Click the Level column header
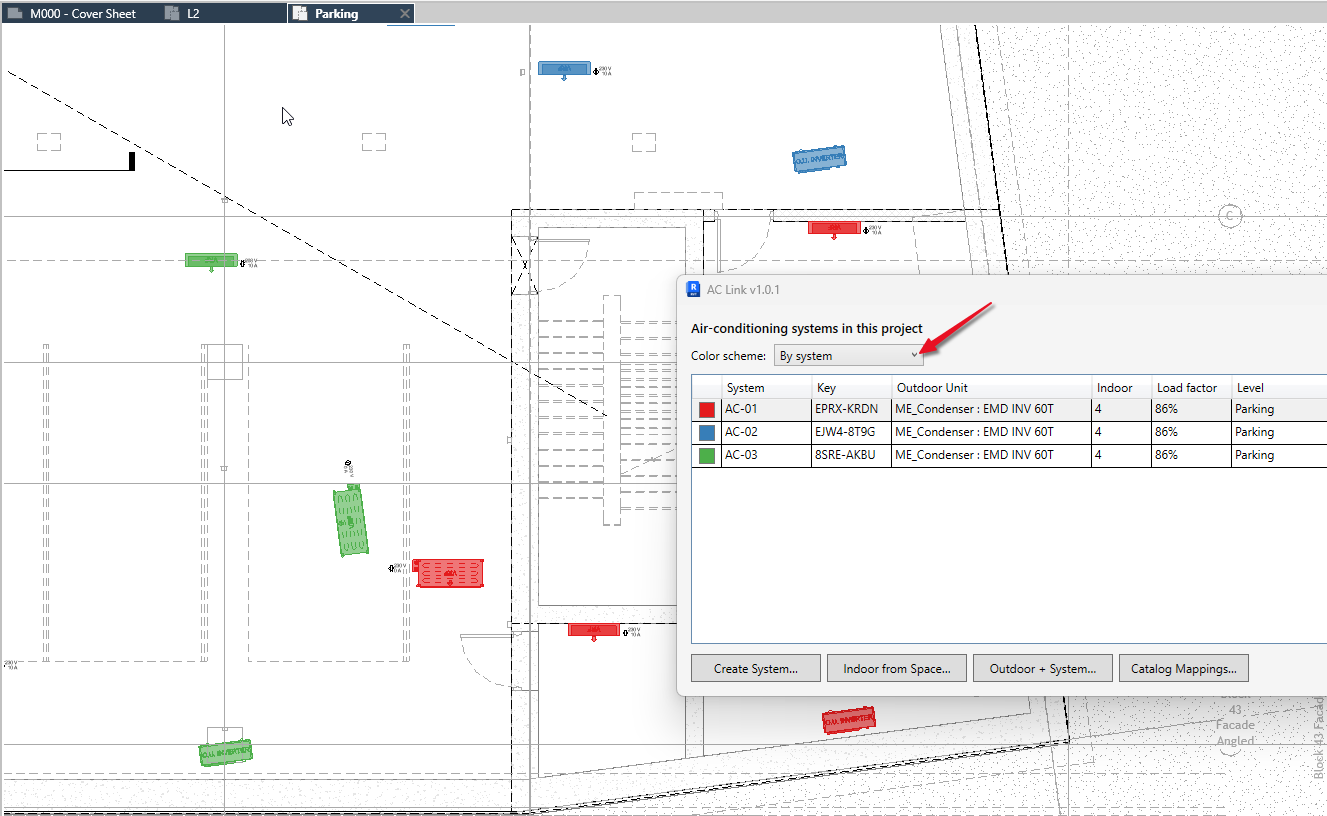 (x=1279, y=387)
